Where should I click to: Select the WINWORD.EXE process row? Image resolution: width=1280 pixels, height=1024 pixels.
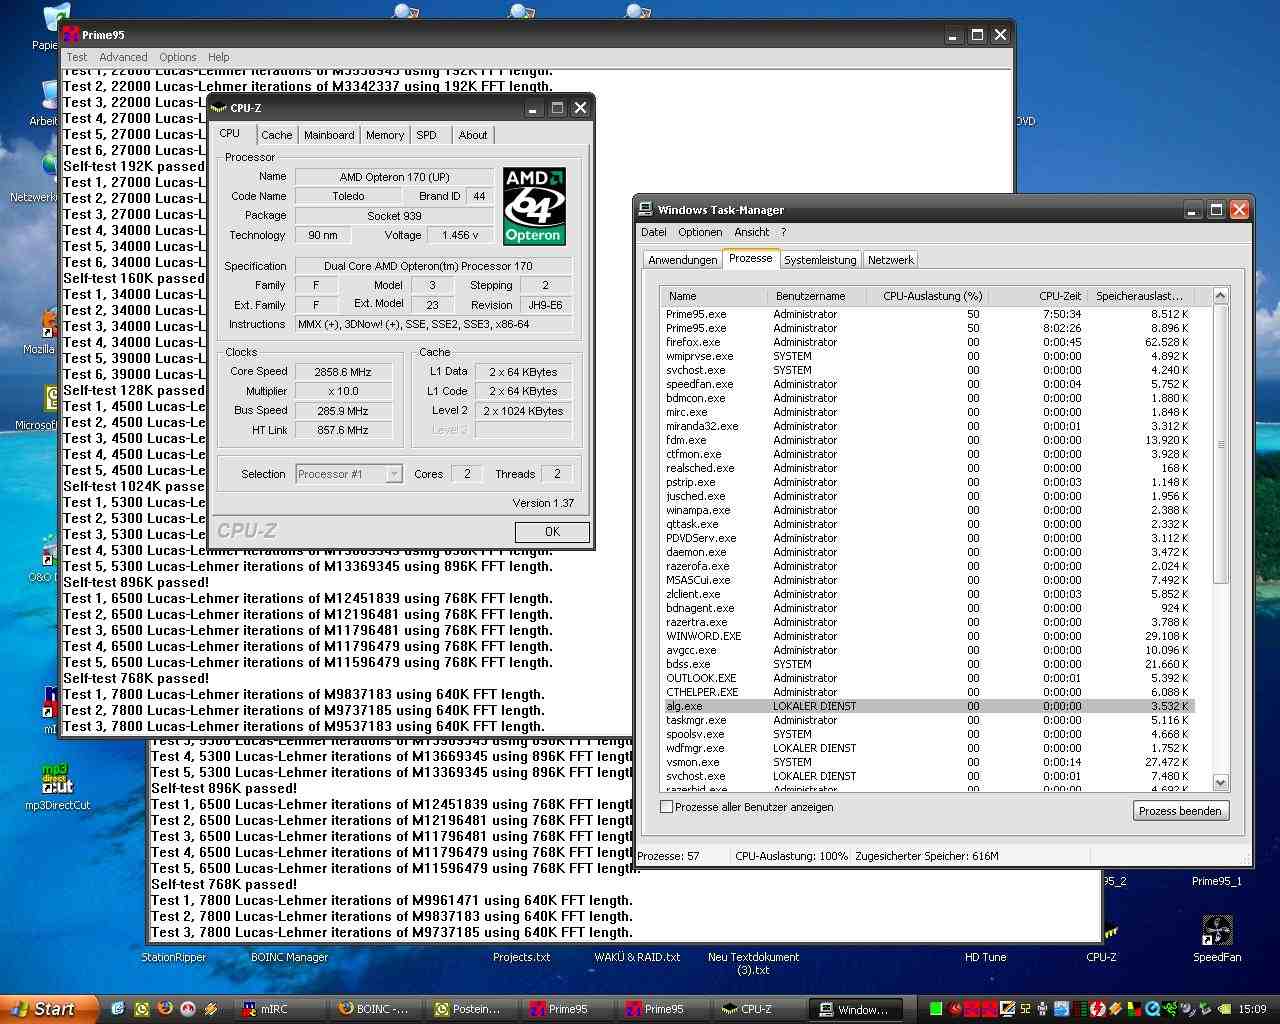(x=927, y=636)
